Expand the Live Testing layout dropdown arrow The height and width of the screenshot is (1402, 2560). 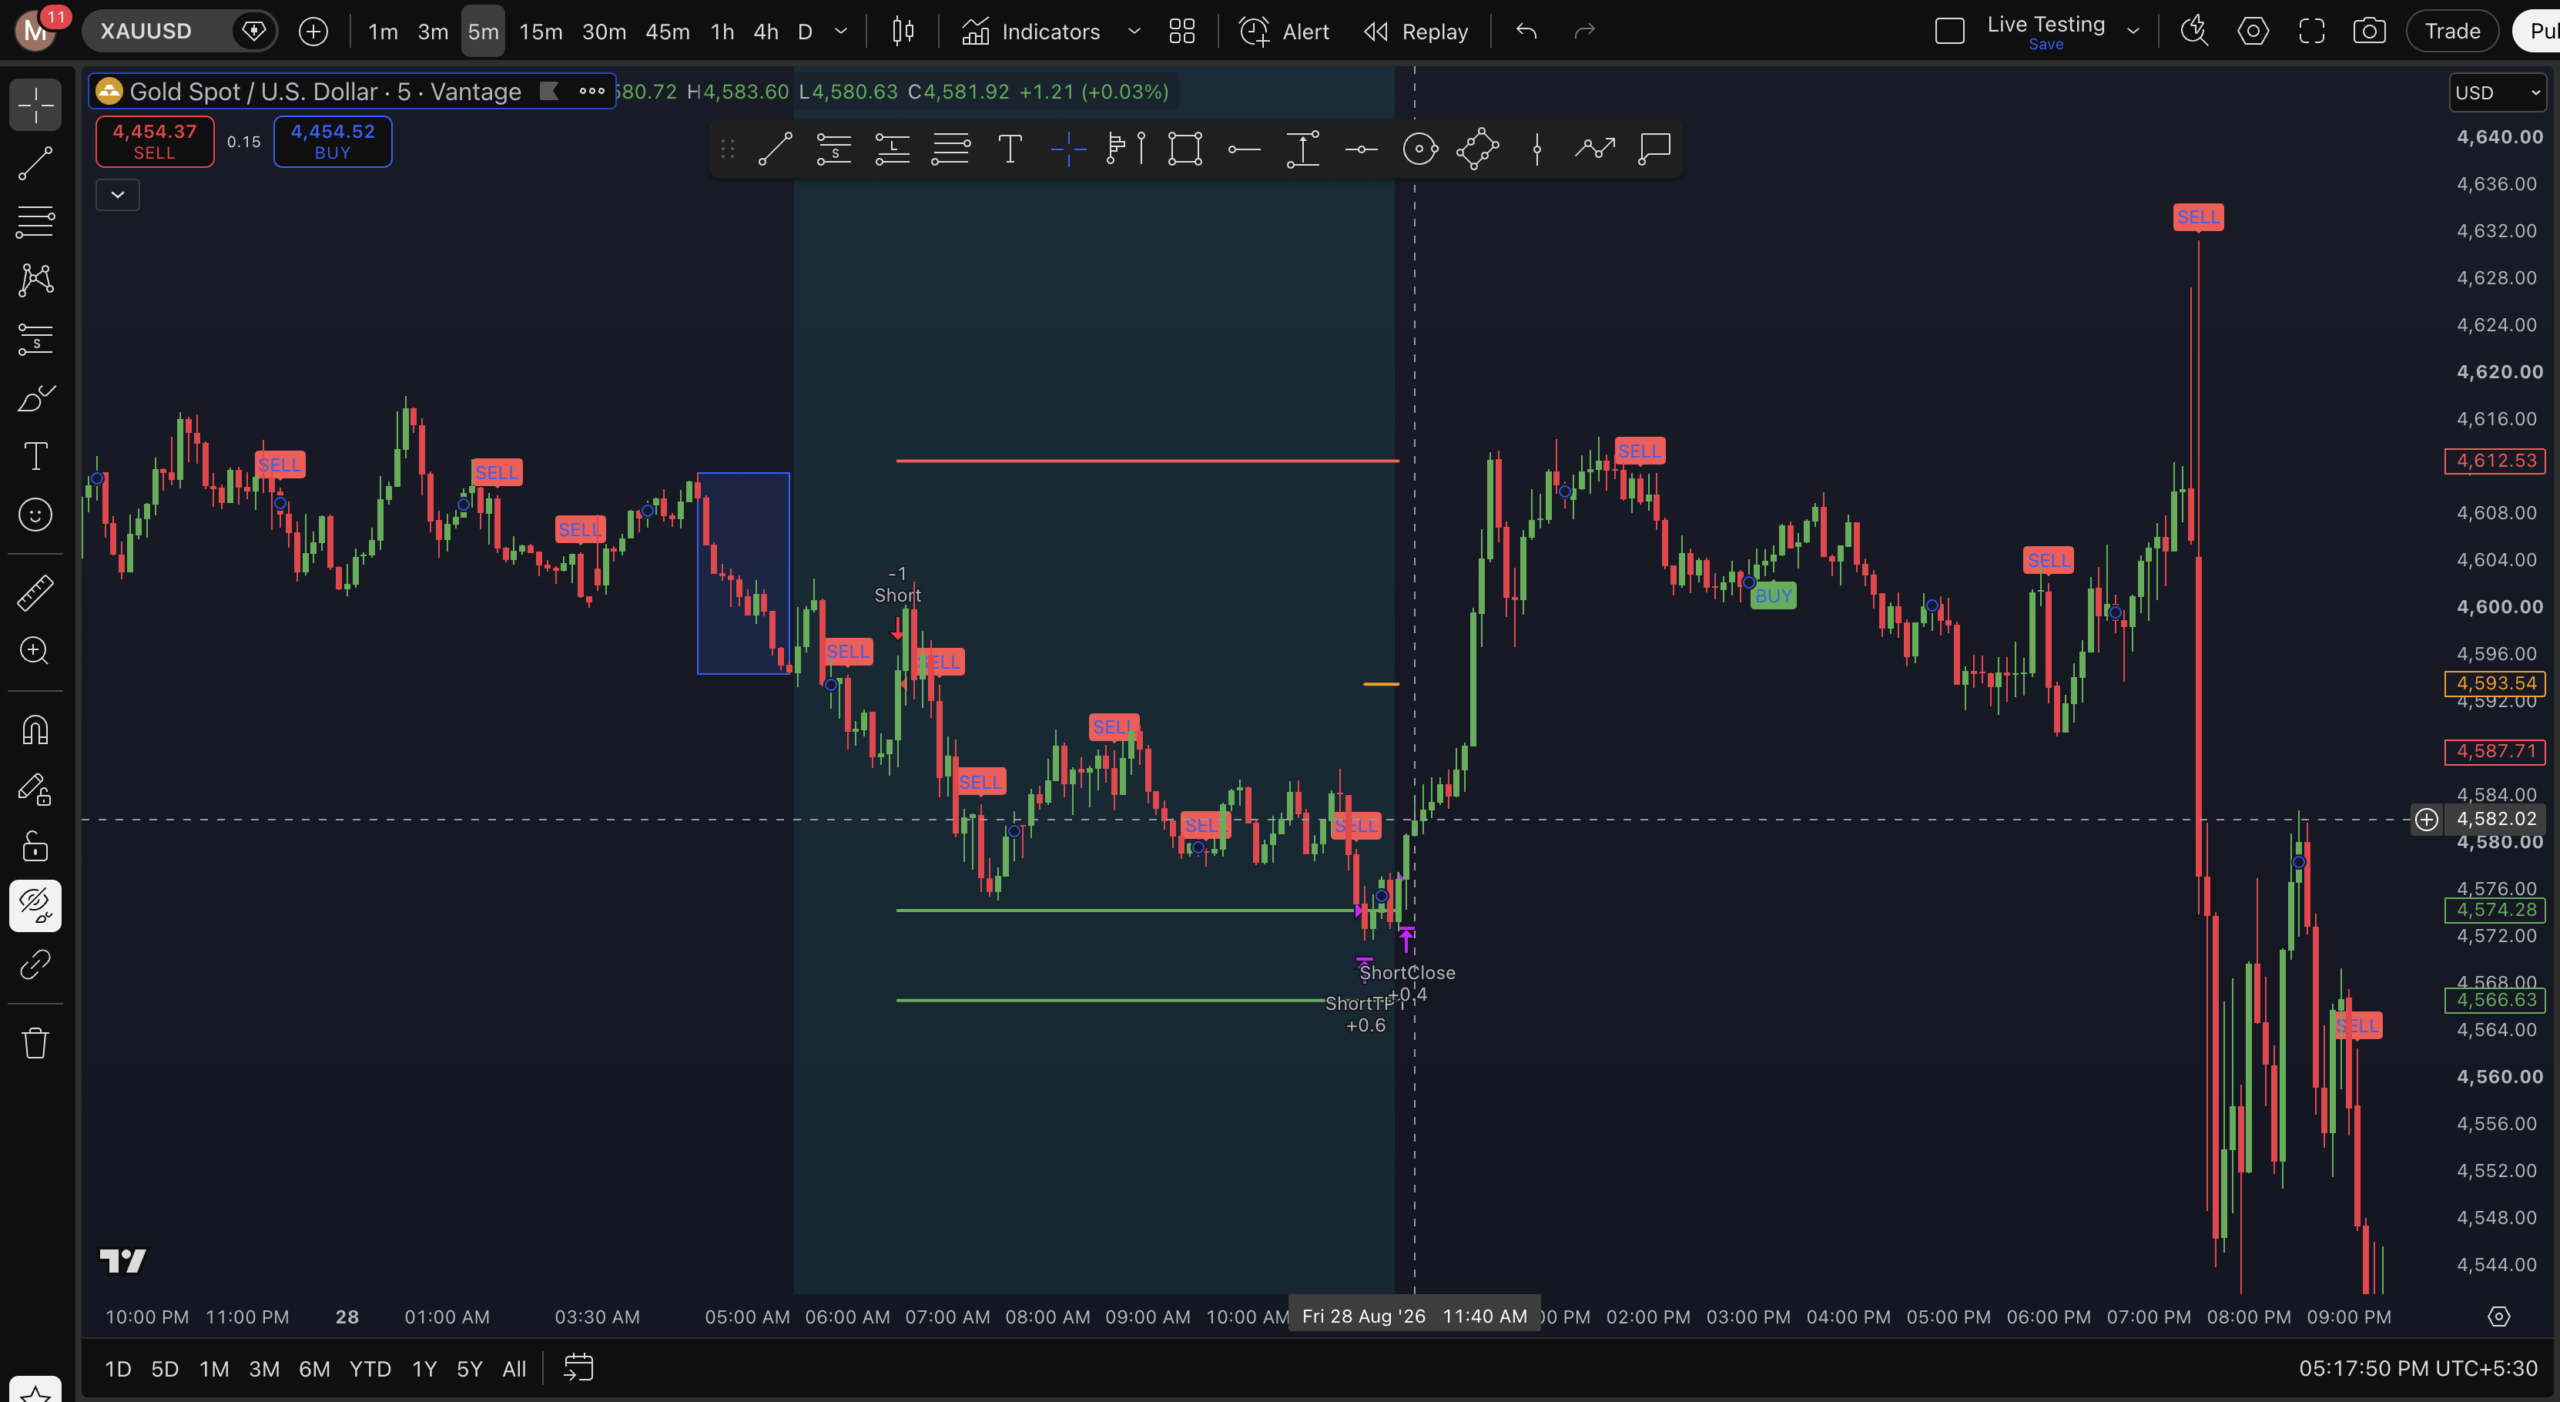2133,31
